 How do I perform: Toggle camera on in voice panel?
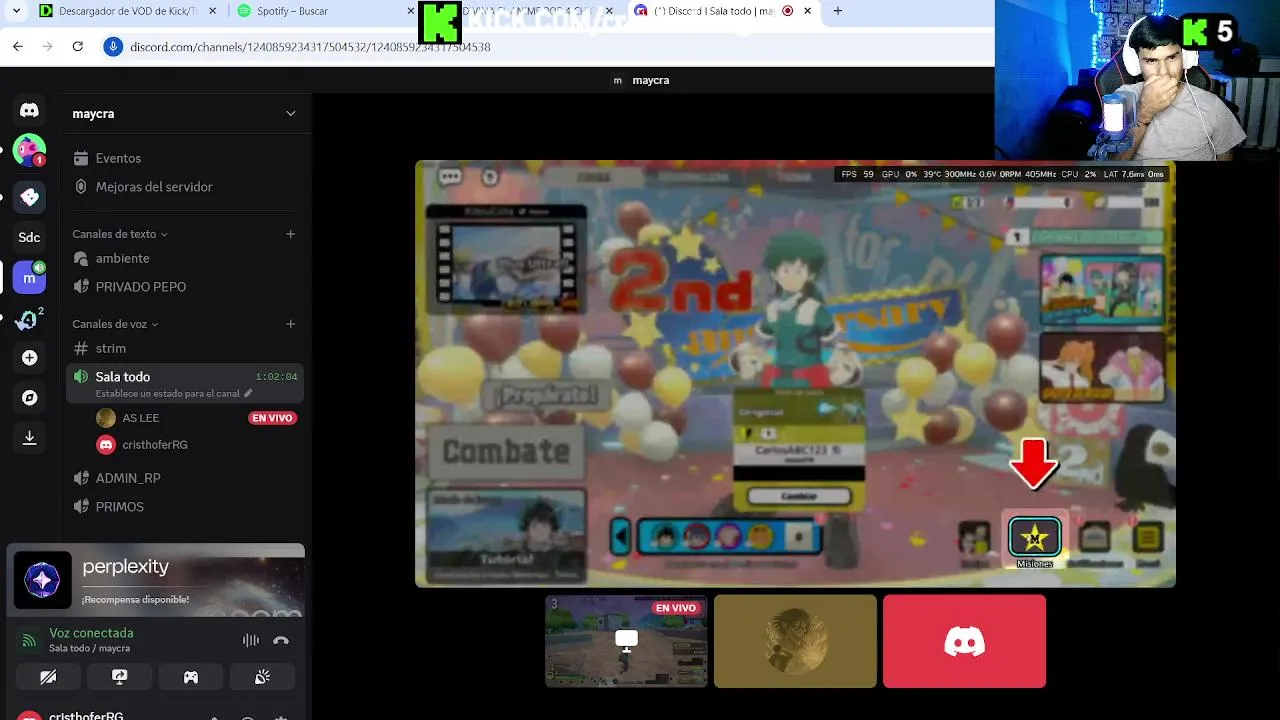point(48,677)
